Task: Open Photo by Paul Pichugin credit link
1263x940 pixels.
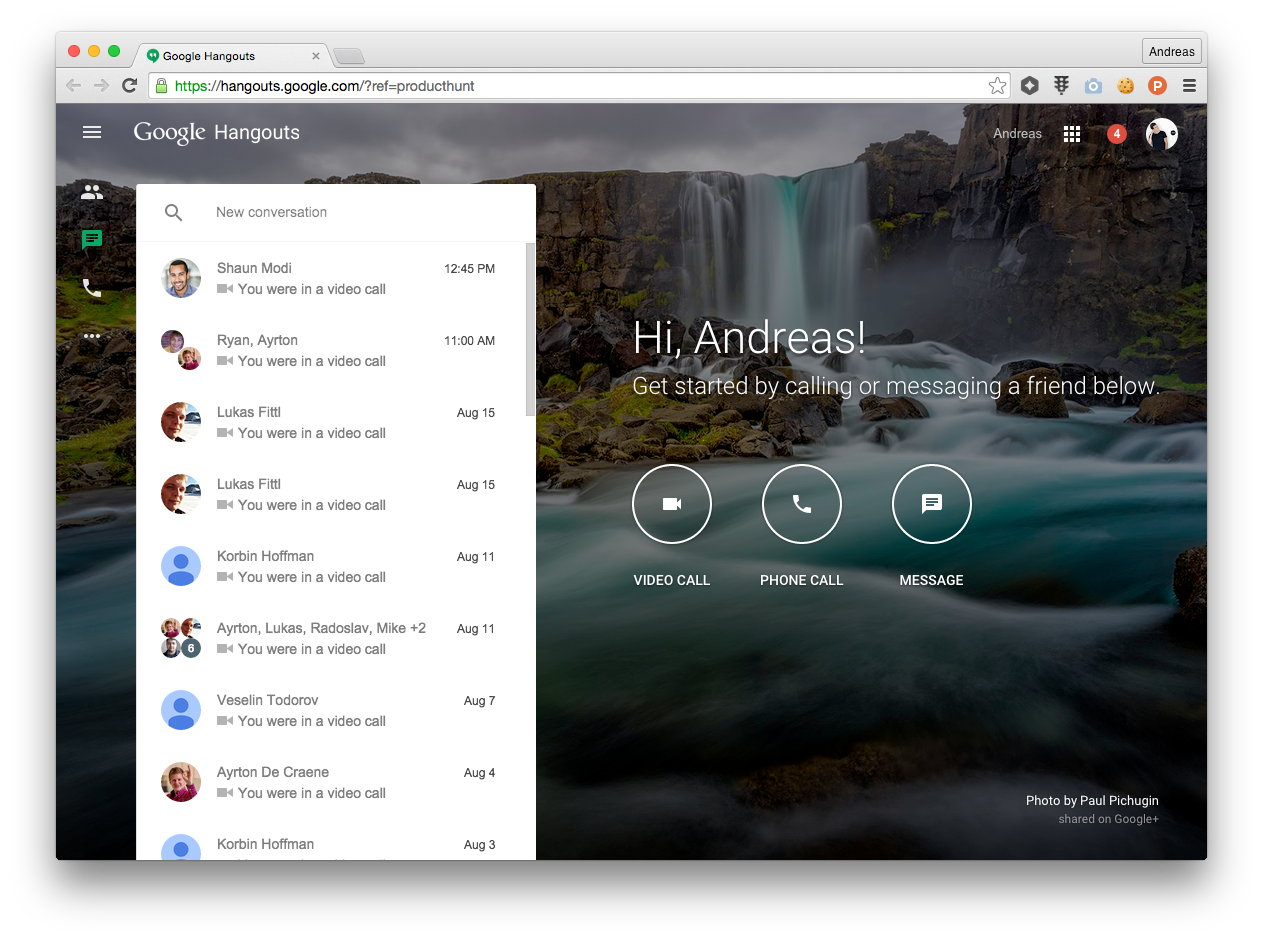Action: [1092, 801]
